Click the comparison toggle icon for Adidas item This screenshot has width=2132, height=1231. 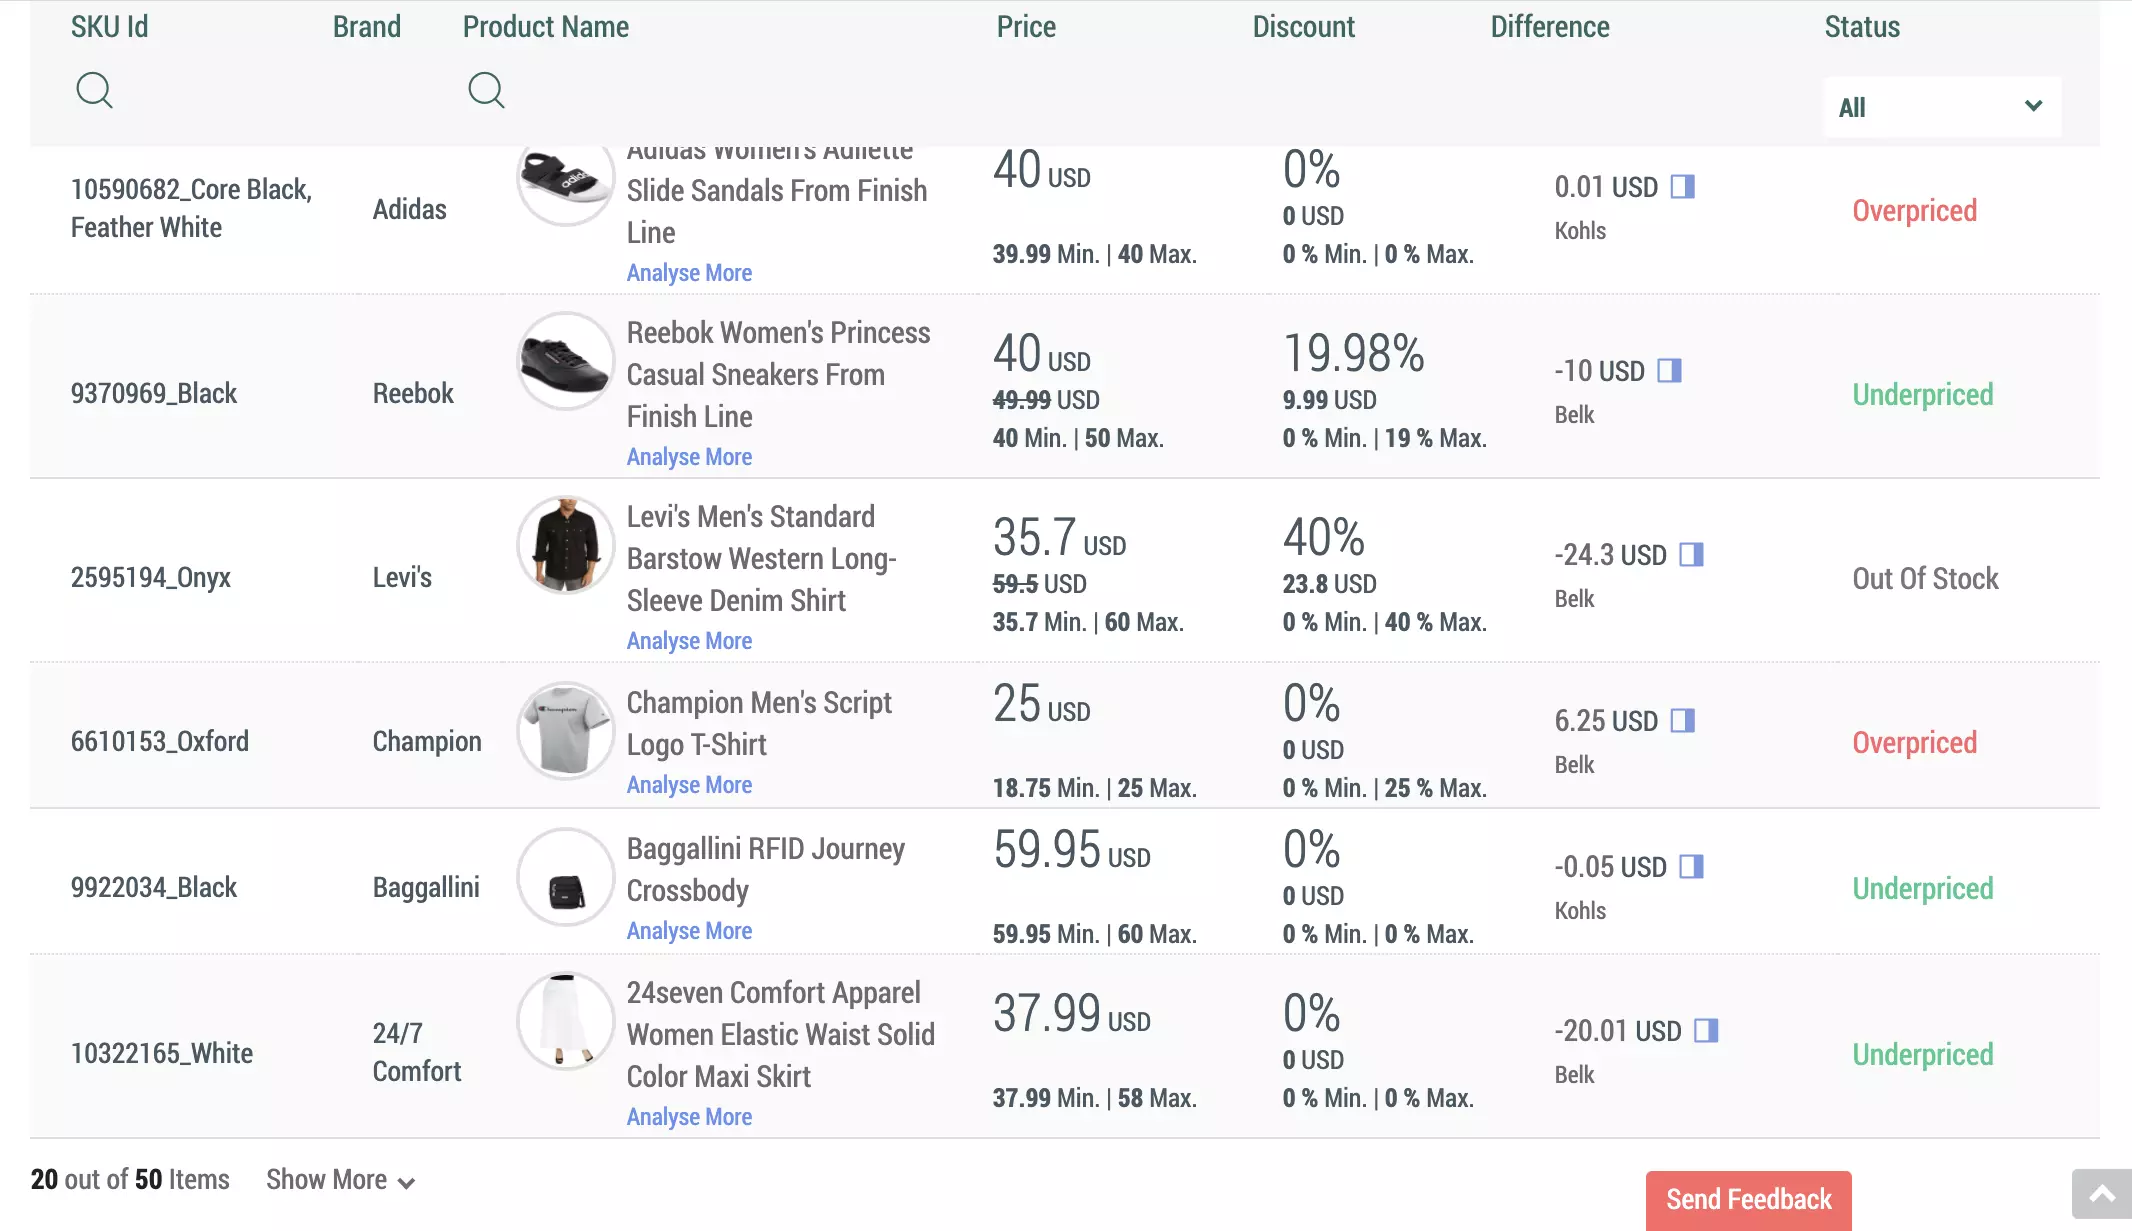[x=1684, y=185]
